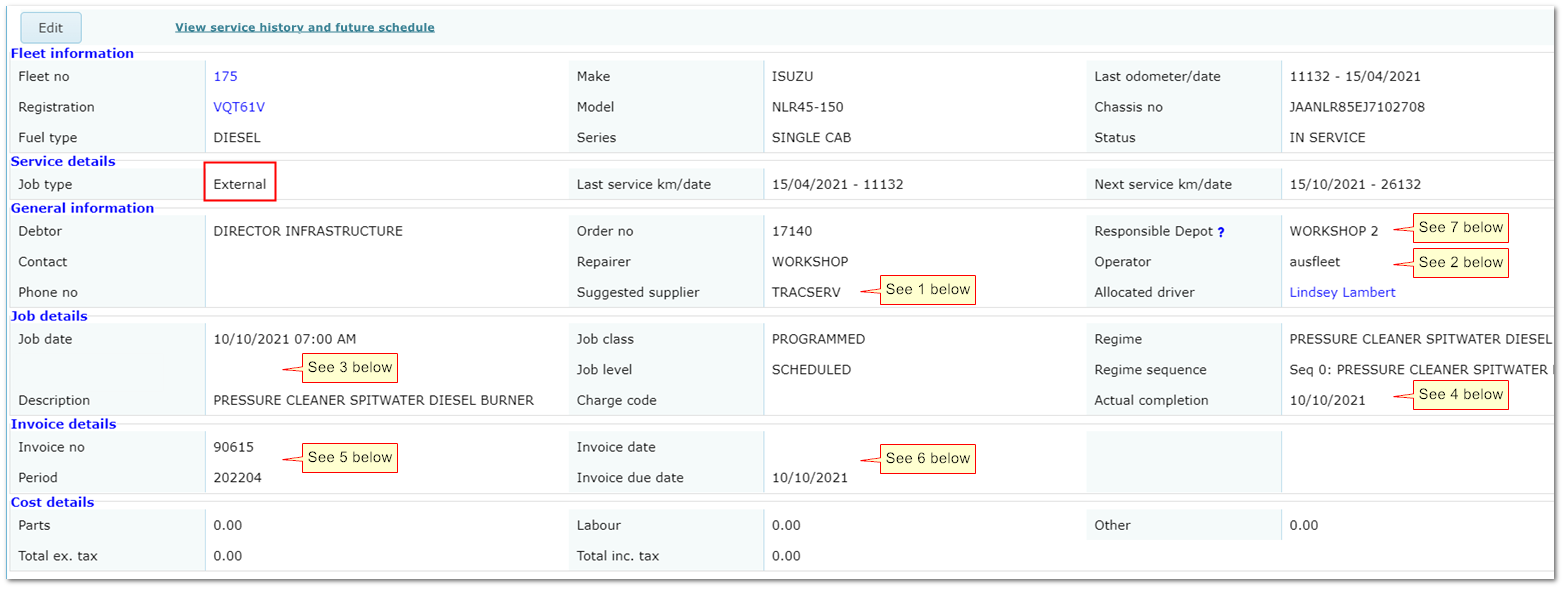Click the Suggested supplier TRACSERV value
The width and height of the screenshot is (1564, 589).
pos(806,293)
